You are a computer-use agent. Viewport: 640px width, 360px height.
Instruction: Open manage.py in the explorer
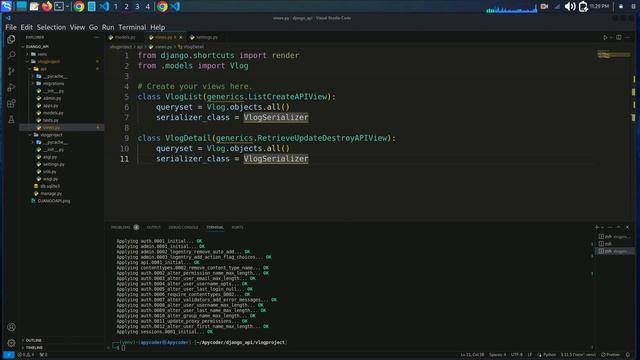point(51,193)
